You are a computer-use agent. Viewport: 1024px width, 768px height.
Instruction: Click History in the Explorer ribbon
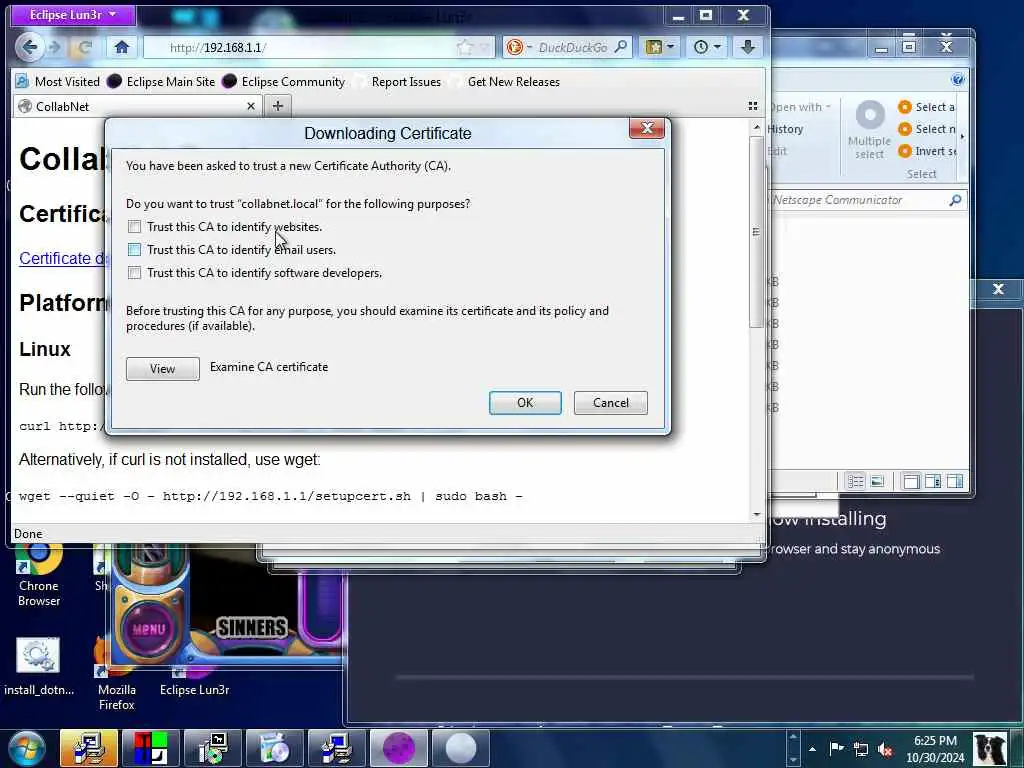tap(785, 129)
